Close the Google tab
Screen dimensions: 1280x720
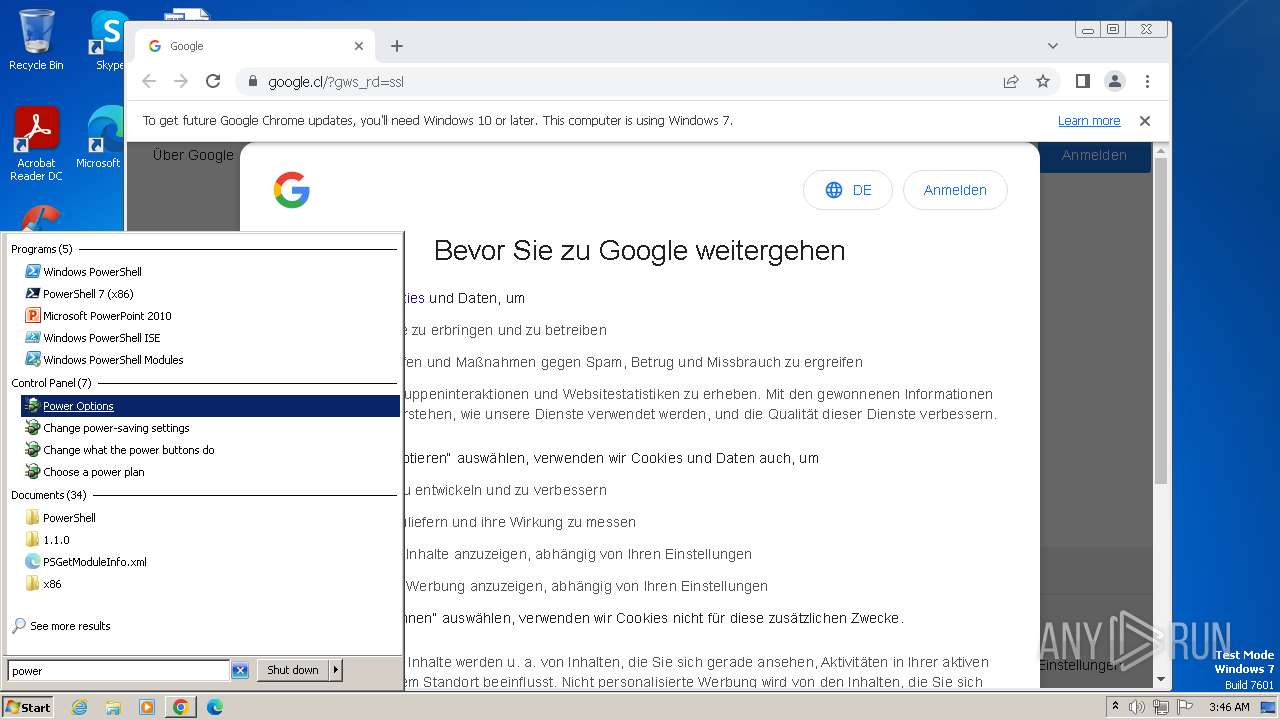(359, 46)
